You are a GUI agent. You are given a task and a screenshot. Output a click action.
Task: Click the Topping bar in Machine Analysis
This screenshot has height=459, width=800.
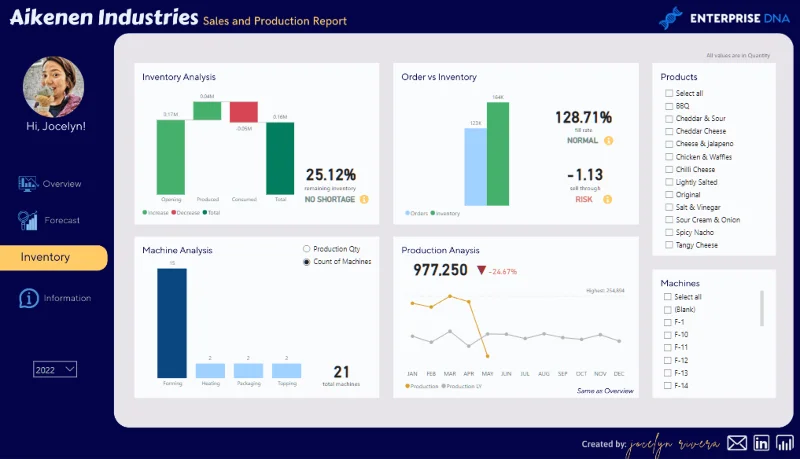pos(287,371)
